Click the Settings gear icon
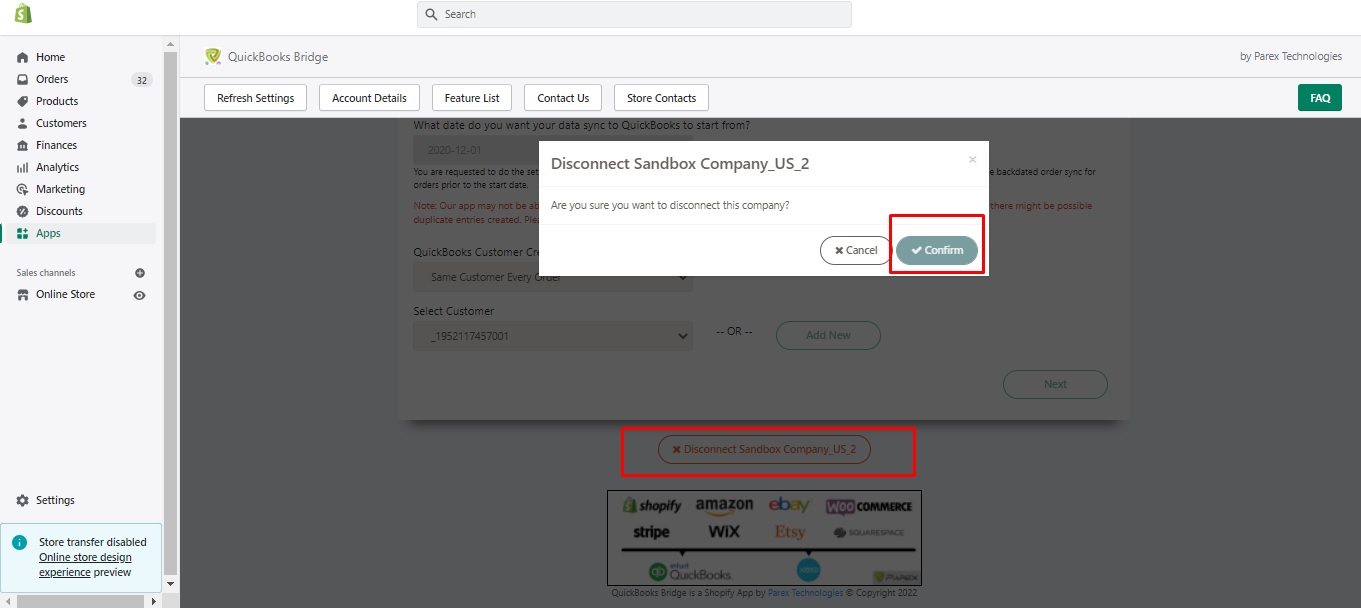1361x610 pixels. coord(23,500)
